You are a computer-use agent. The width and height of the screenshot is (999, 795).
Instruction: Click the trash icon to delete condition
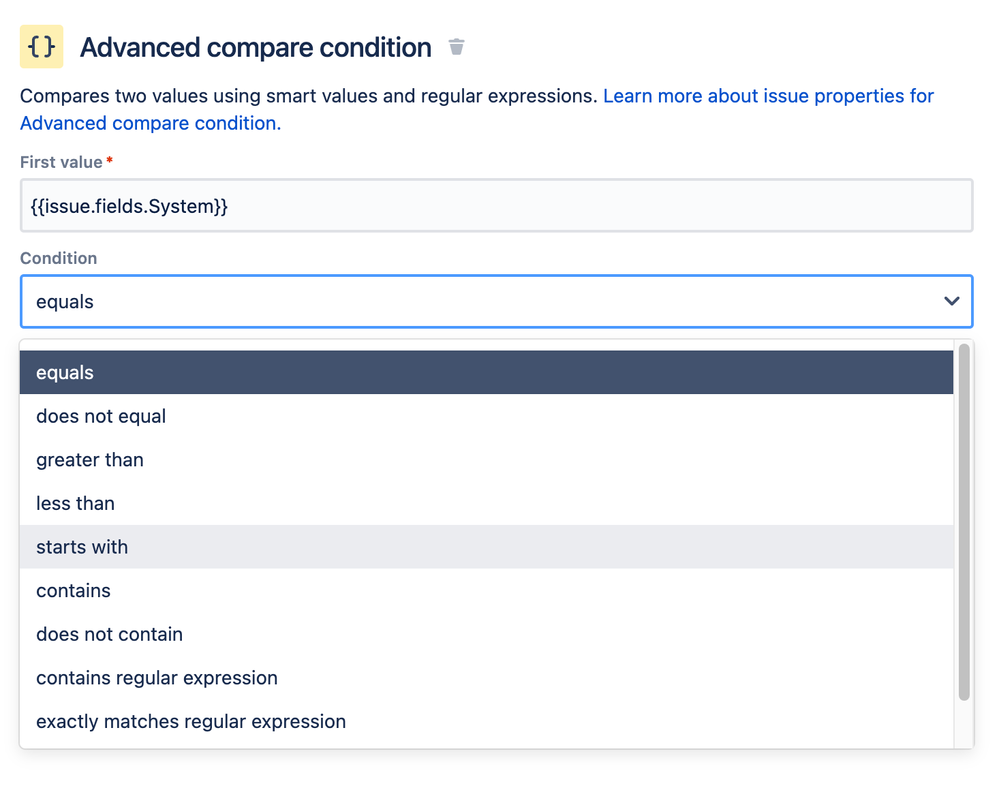point(457,47)
